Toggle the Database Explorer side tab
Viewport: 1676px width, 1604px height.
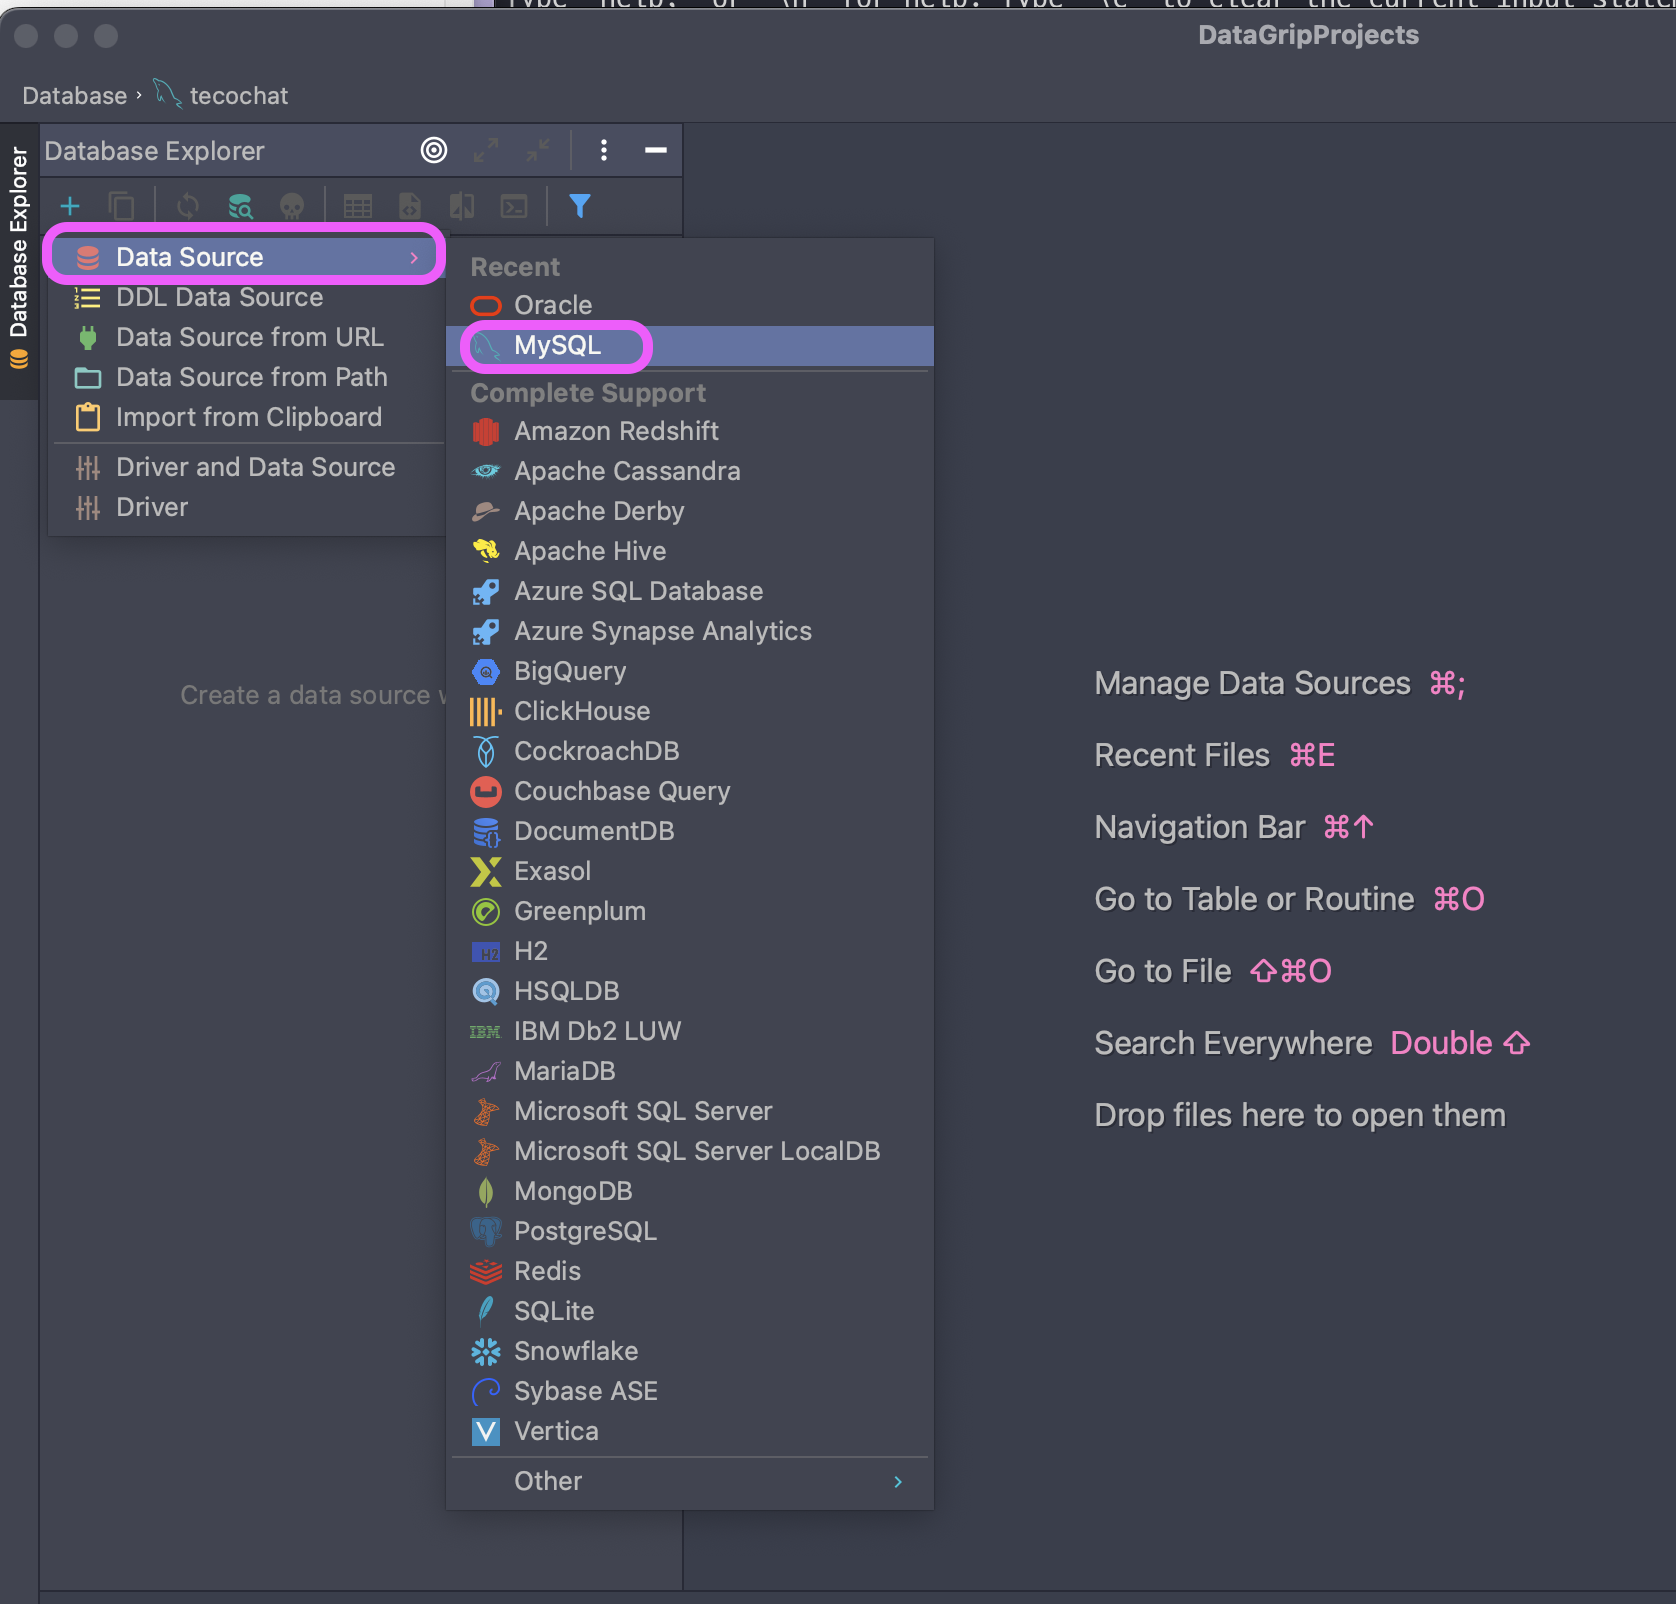19,260
